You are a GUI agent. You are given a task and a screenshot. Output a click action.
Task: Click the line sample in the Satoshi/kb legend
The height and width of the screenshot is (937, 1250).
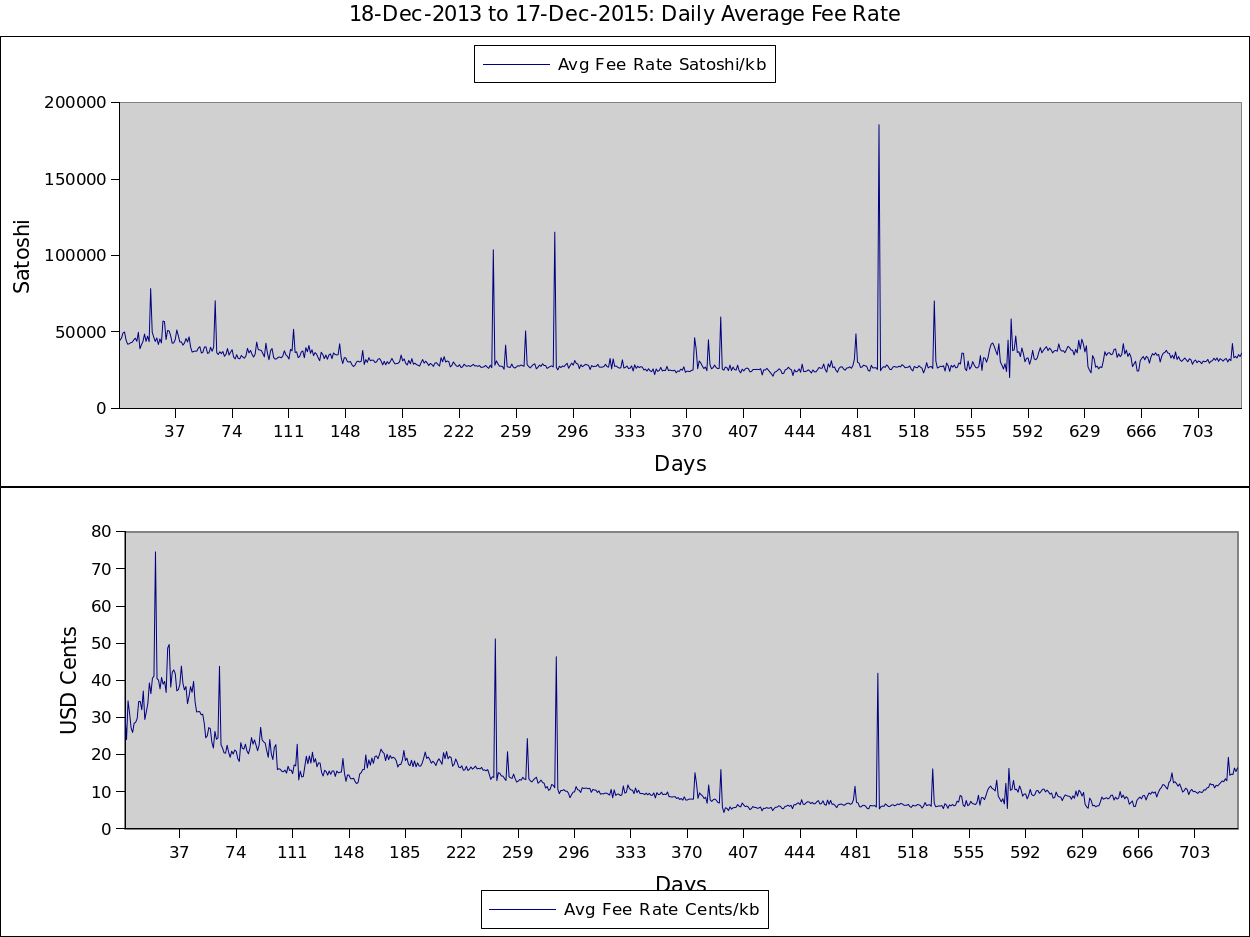coord(516,65)
